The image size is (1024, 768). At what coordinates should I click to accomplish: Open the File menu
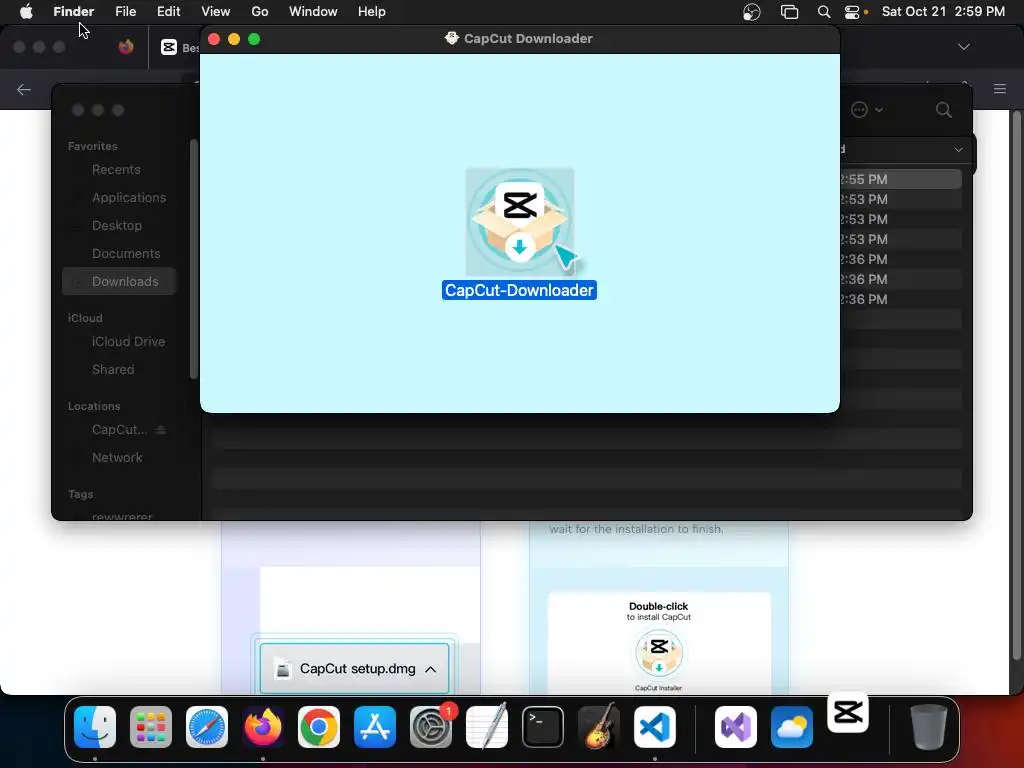[125, 12]
